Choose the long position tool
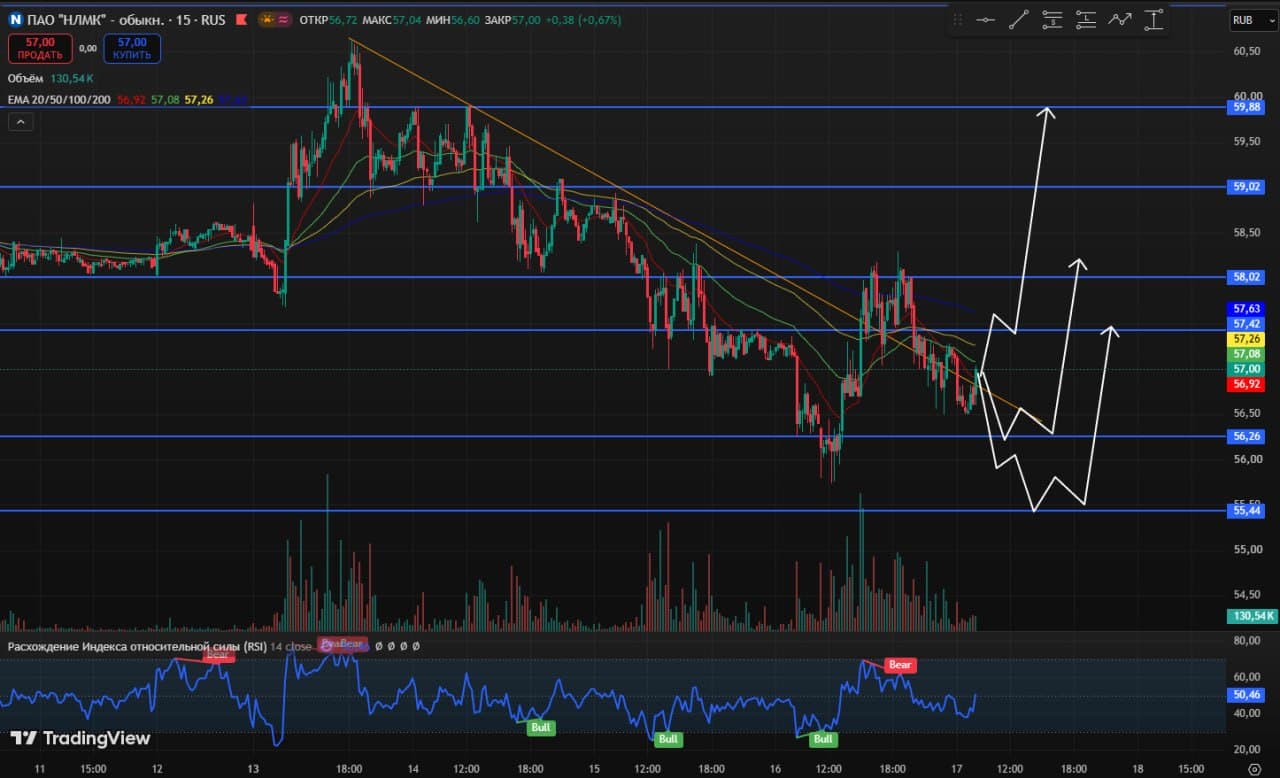 [1086, 19]
